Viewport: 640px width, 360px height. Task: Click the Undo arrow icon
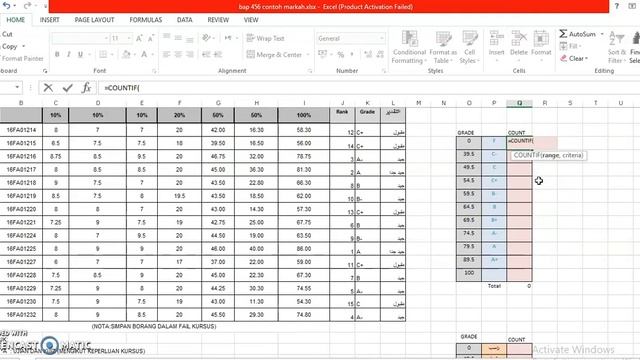point(7,6)
